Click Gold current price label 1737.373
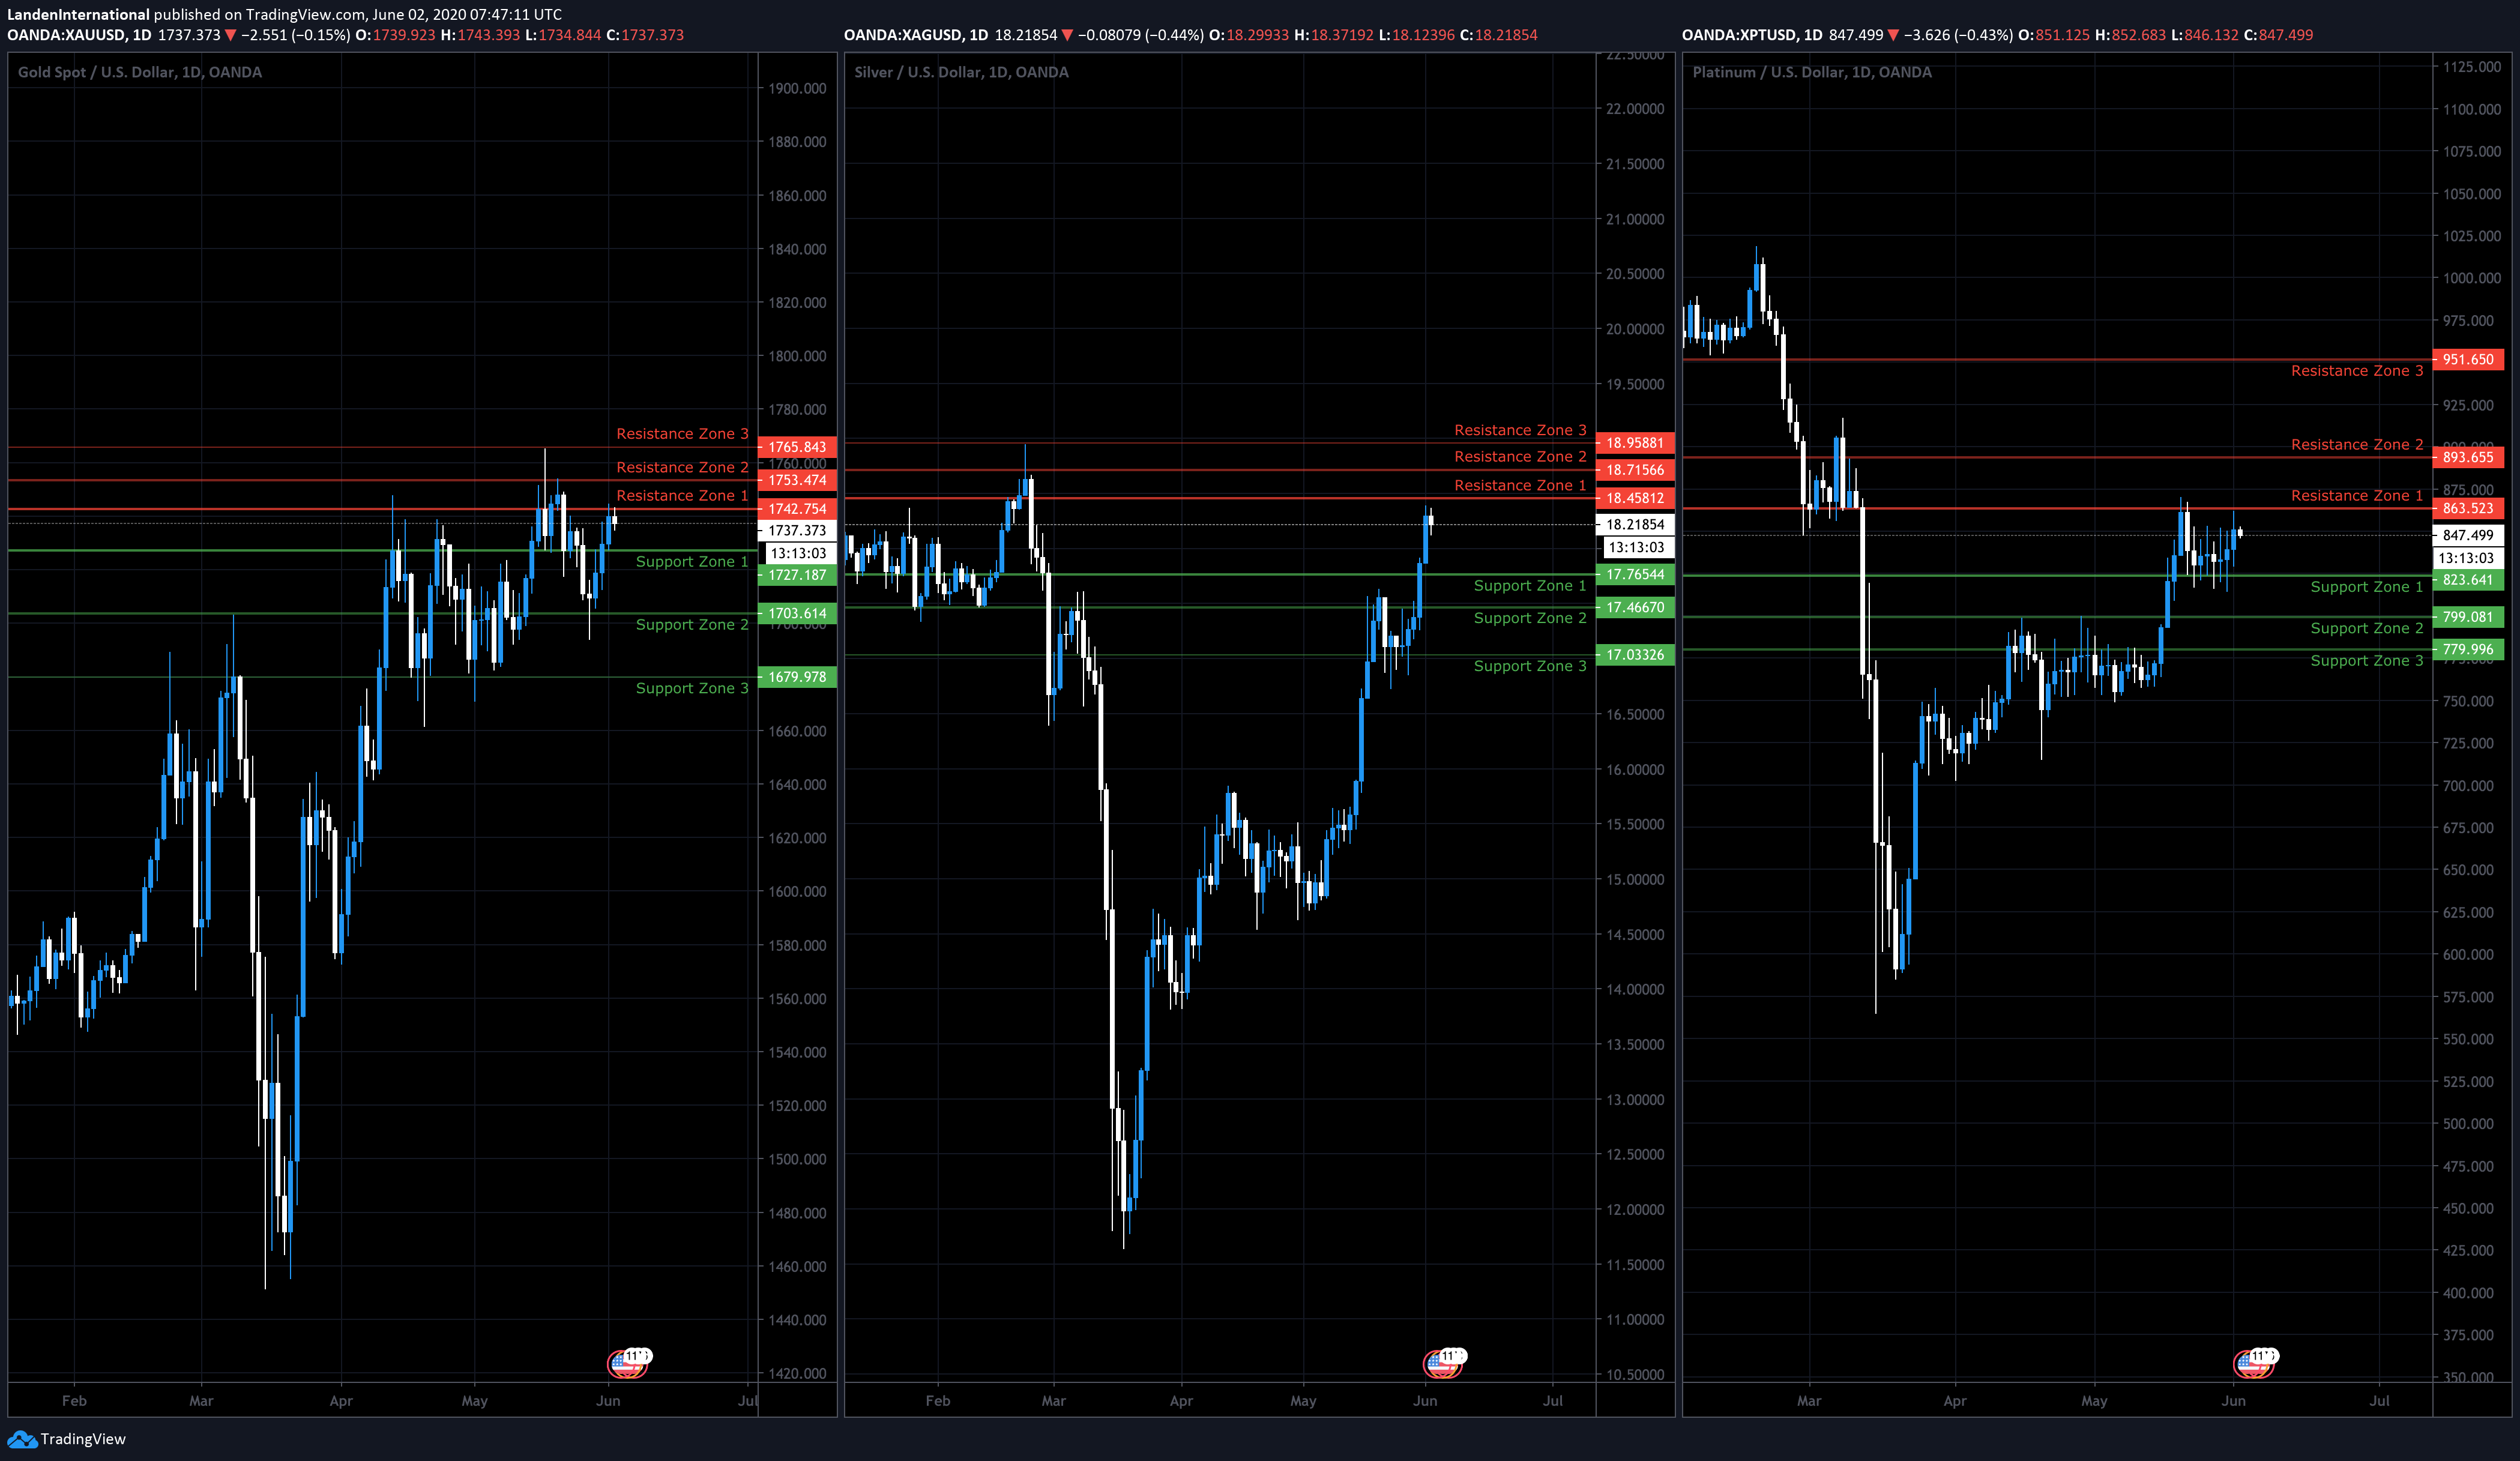Screen dimensions: 2520x1461 pyautogui.click(x=797, y=531)
